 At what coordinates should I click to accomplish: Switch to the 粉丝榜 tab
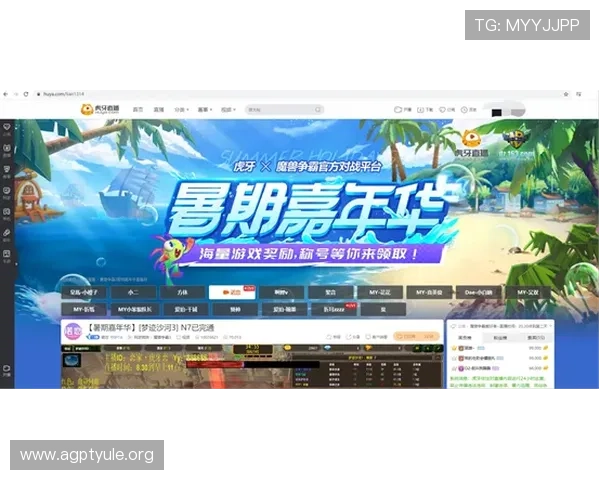pyautogui.click(x=500, y=338)
